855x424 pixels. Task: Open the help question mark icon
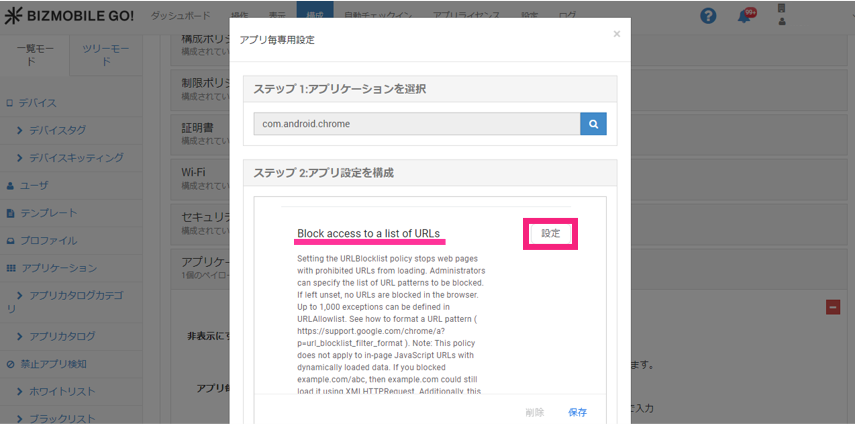(709, 16)
